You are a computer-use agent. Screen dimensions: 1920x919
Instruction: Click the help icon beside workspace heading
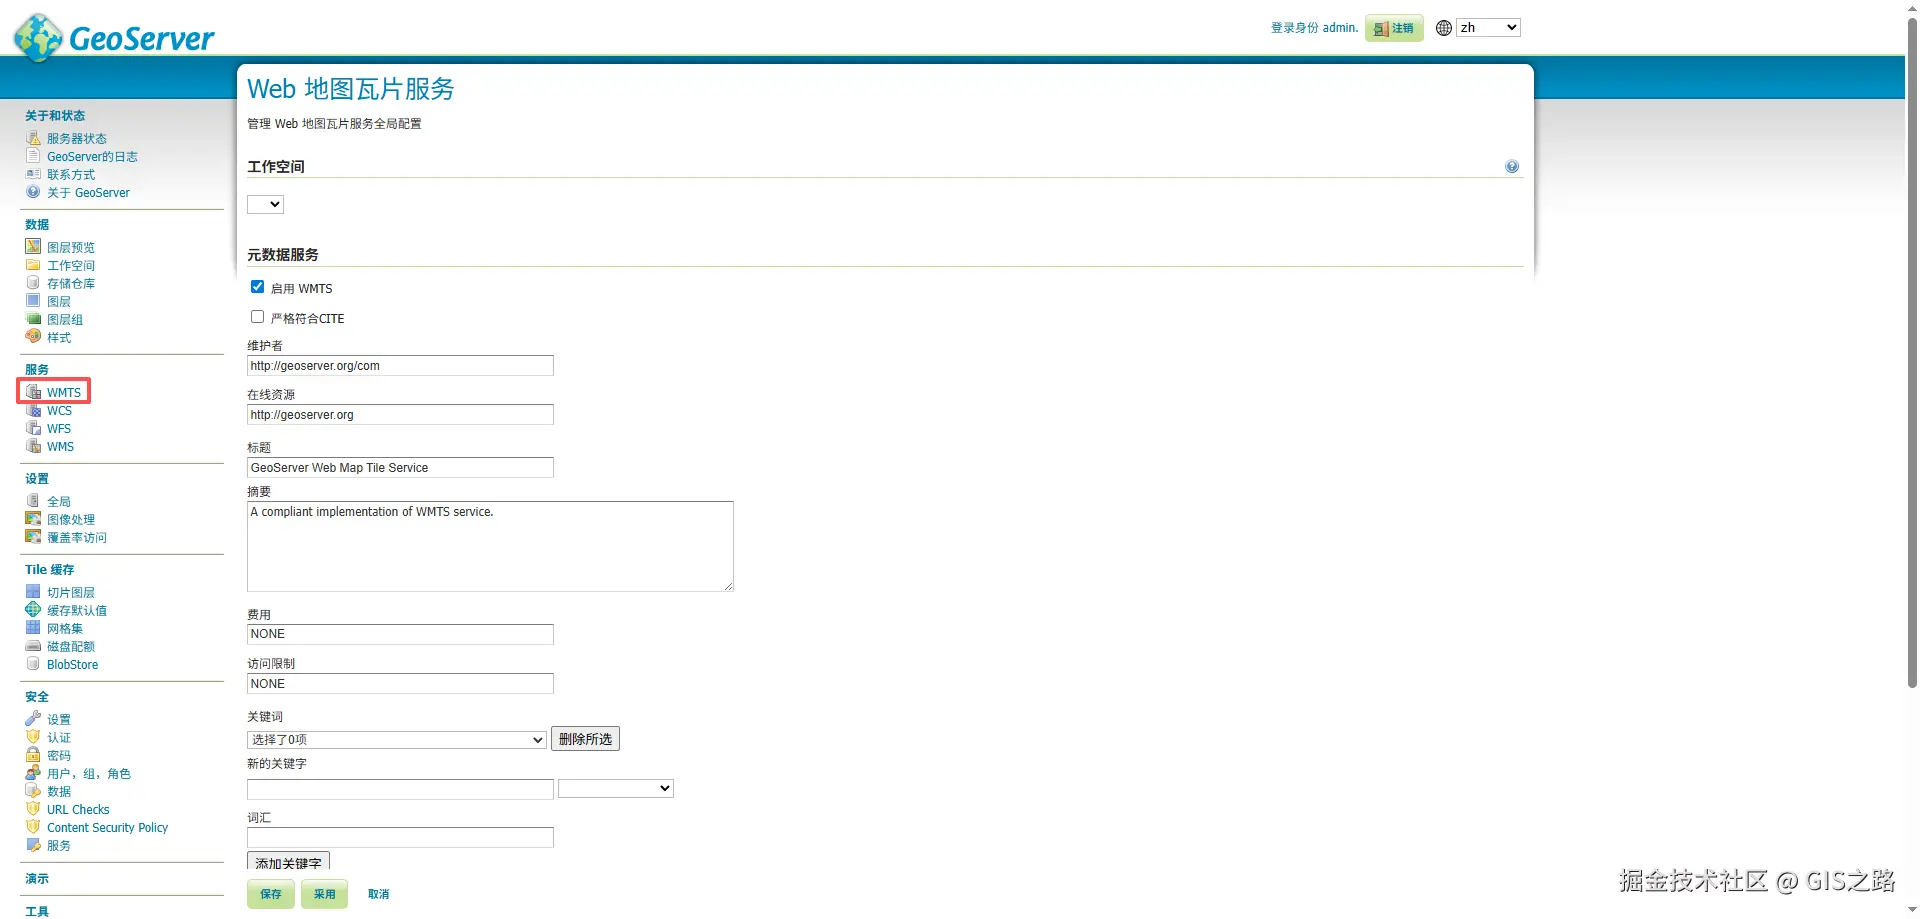pyautogui.click(x=1512, y=167)
